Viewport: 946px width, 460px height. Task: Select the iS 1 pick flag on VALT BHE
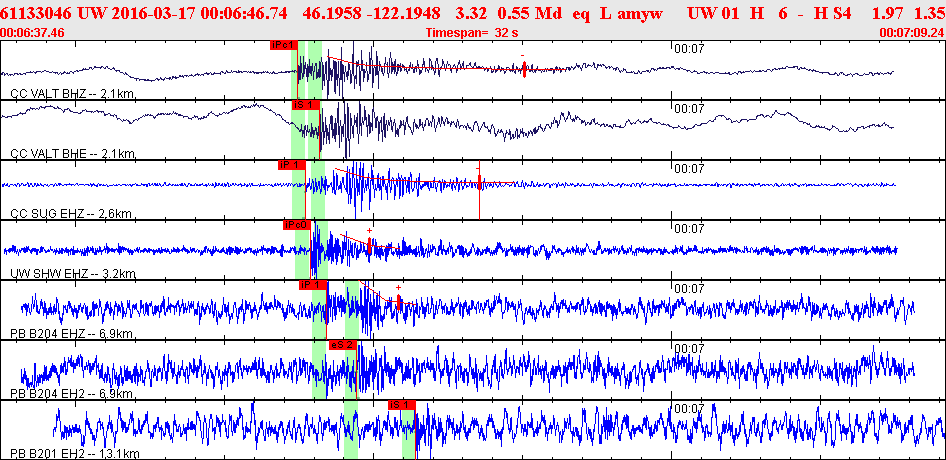click(x=304, y=105)
